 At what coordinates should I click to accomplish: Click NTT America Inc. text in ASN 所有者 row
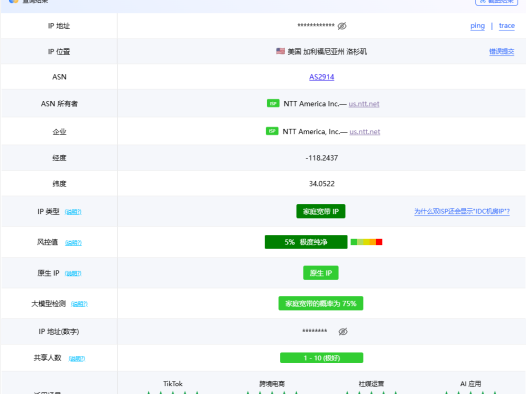pos(311,104)
